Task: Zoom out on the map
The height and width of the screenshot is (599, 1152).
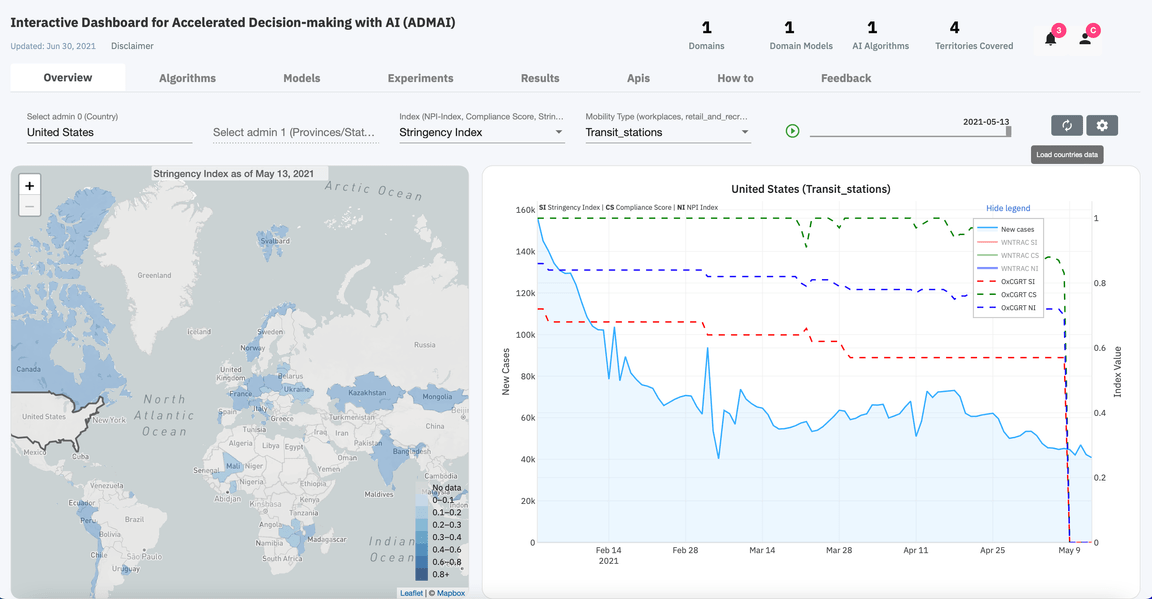Action: [30, 206]
